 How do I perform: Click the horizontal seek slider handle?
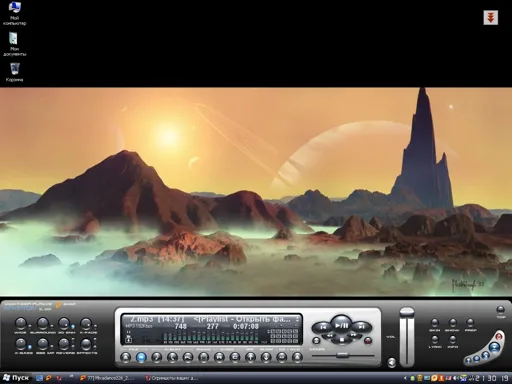pos(342,355)
